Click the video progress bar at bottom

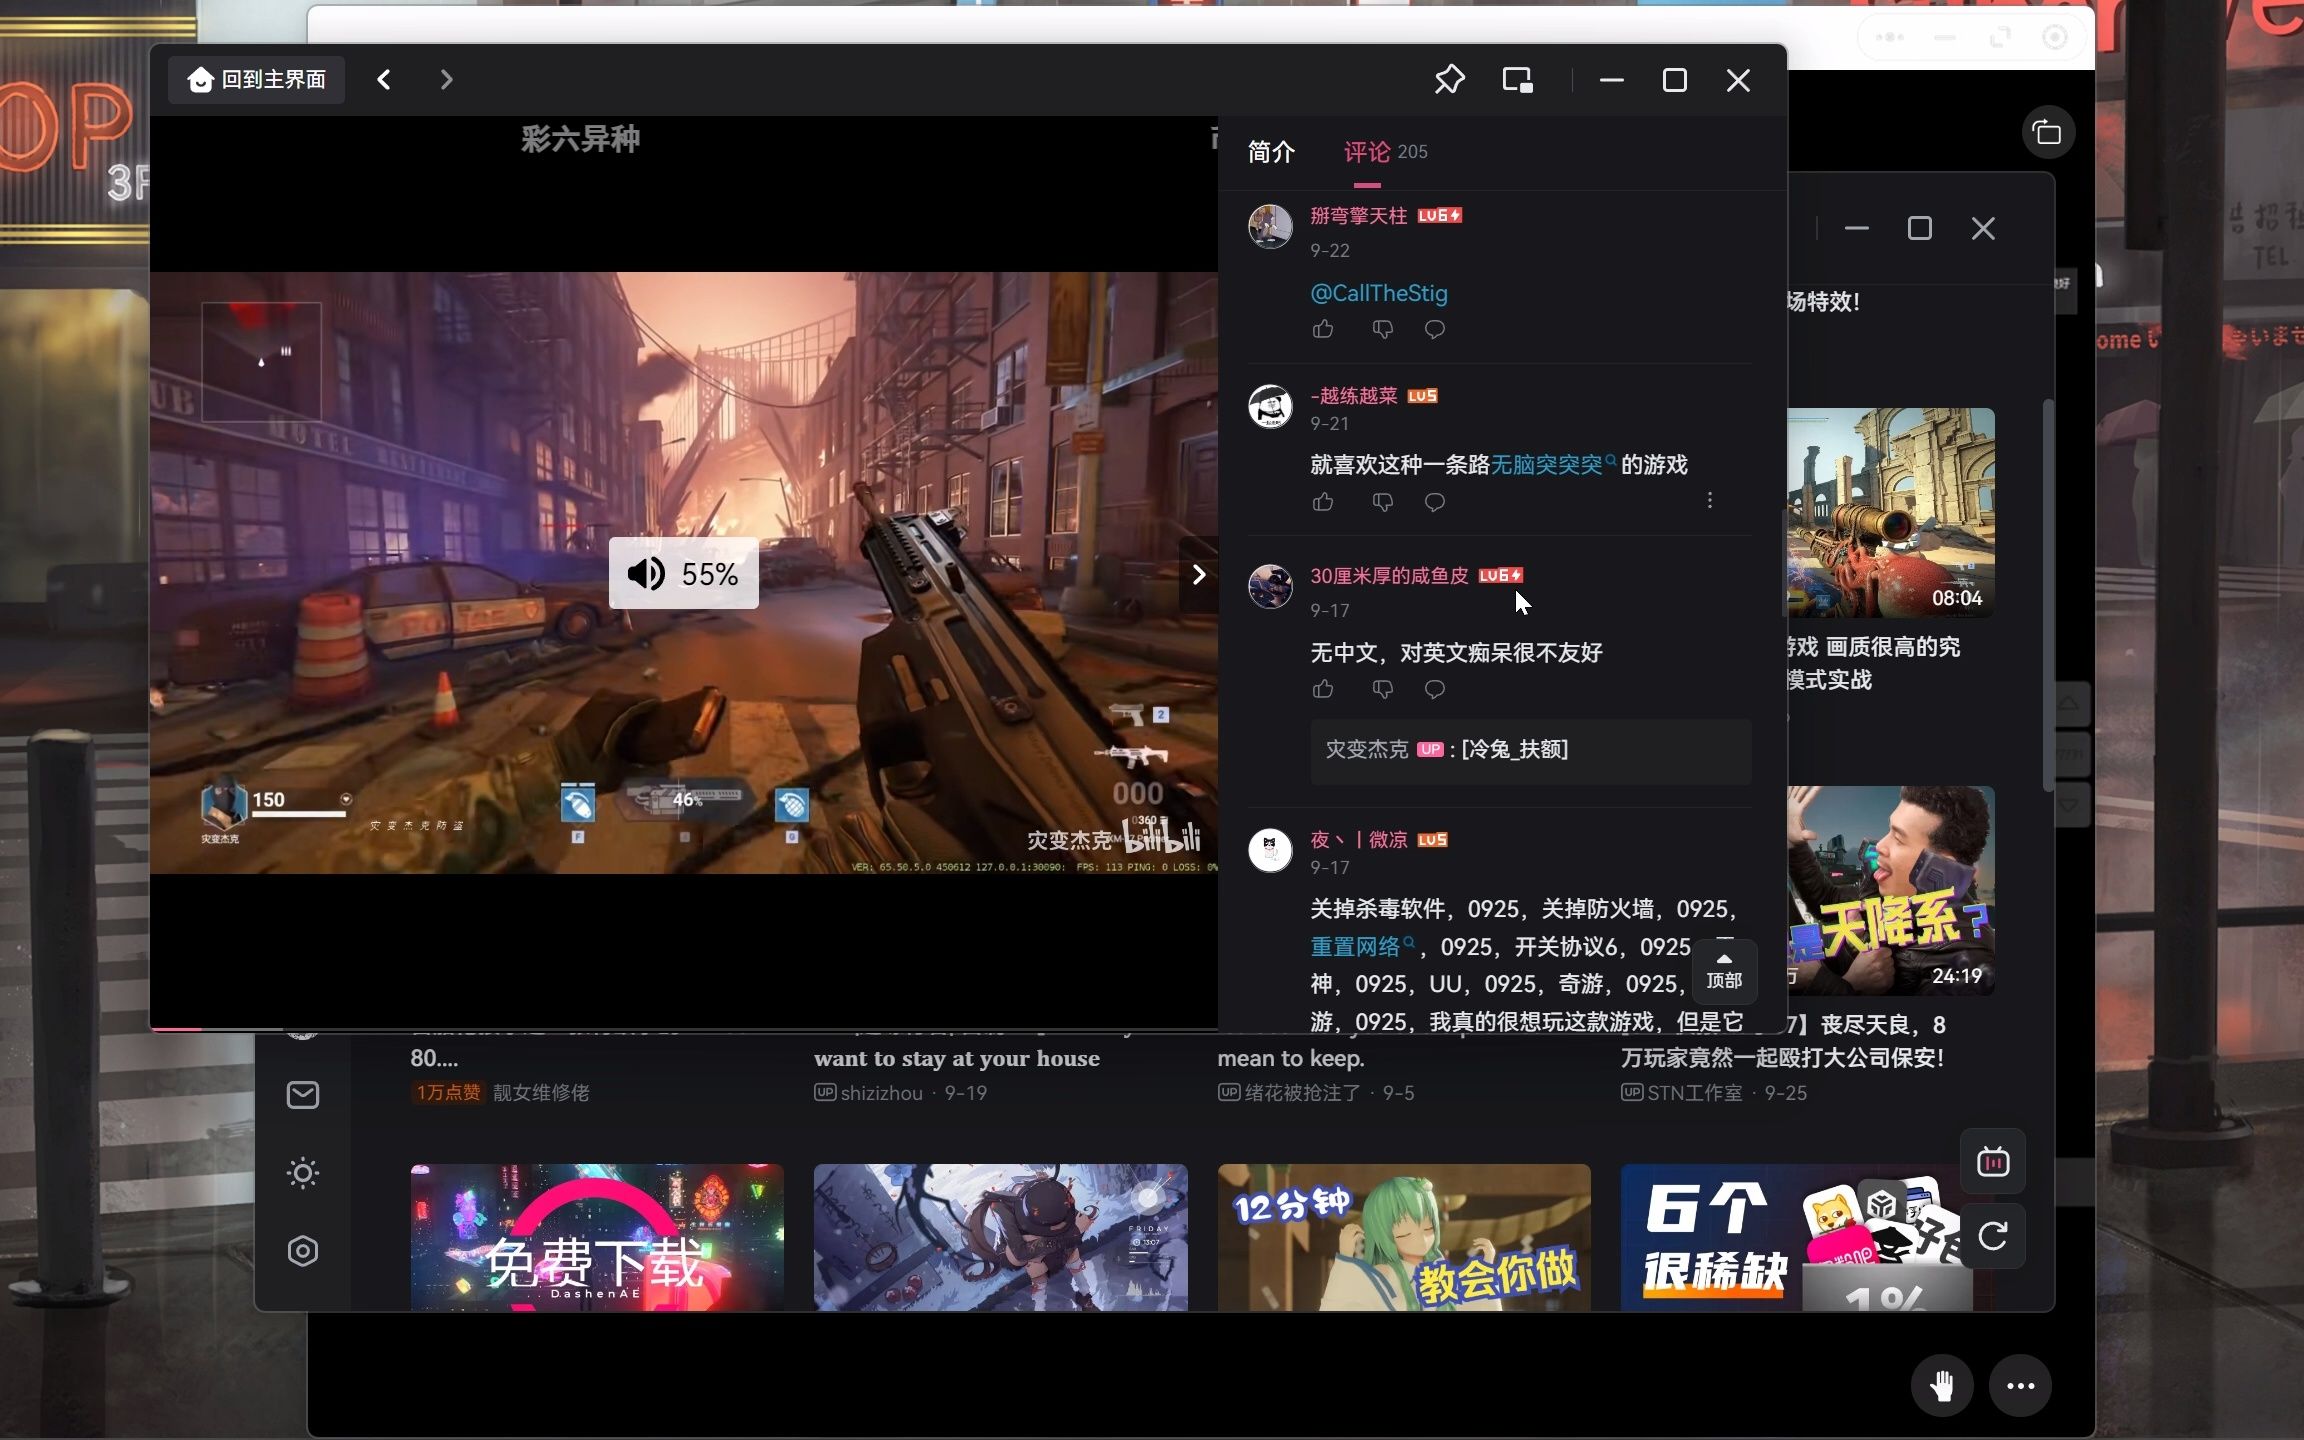click(x=684, y=1028)
